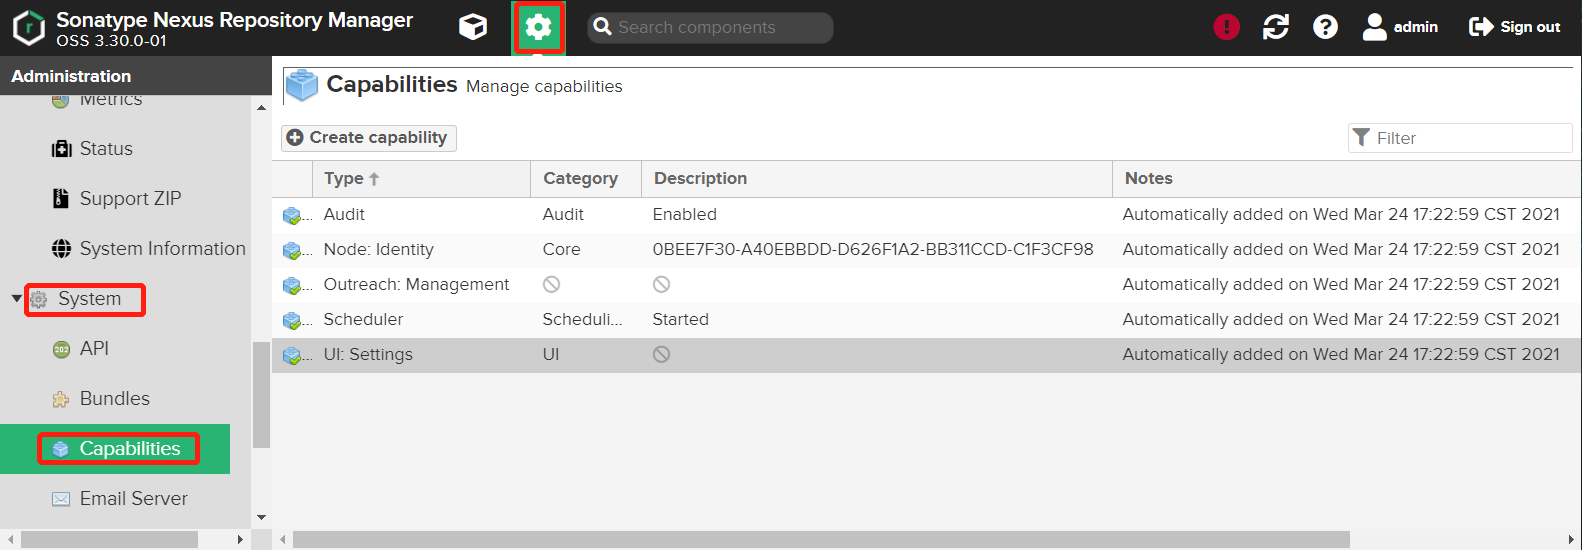Open the Help question mark icon
Image resolution: width=1582 pixels, height=550 pixels.
coord(1325,27)
